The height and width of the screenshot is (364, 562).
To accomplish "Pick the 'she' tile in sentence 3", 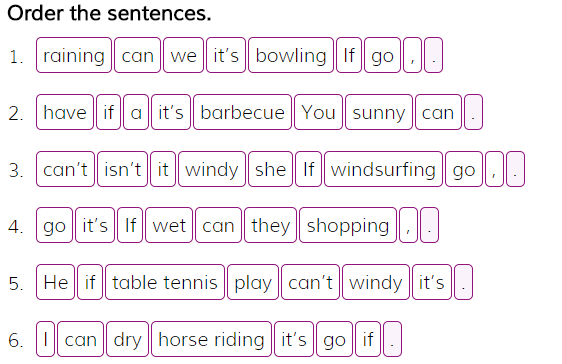I will (x=270, y=169).
